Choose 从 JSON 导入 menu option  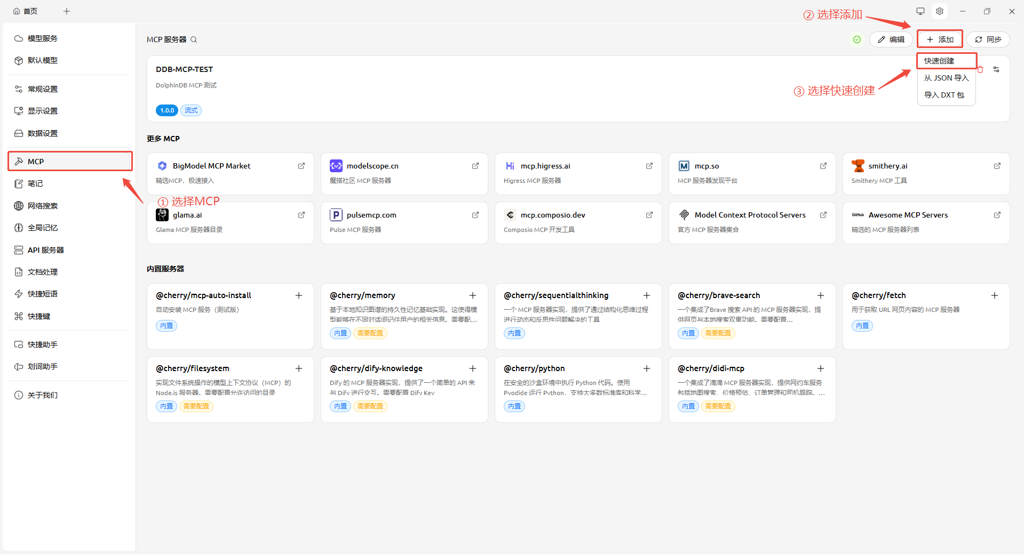point(945,78)
